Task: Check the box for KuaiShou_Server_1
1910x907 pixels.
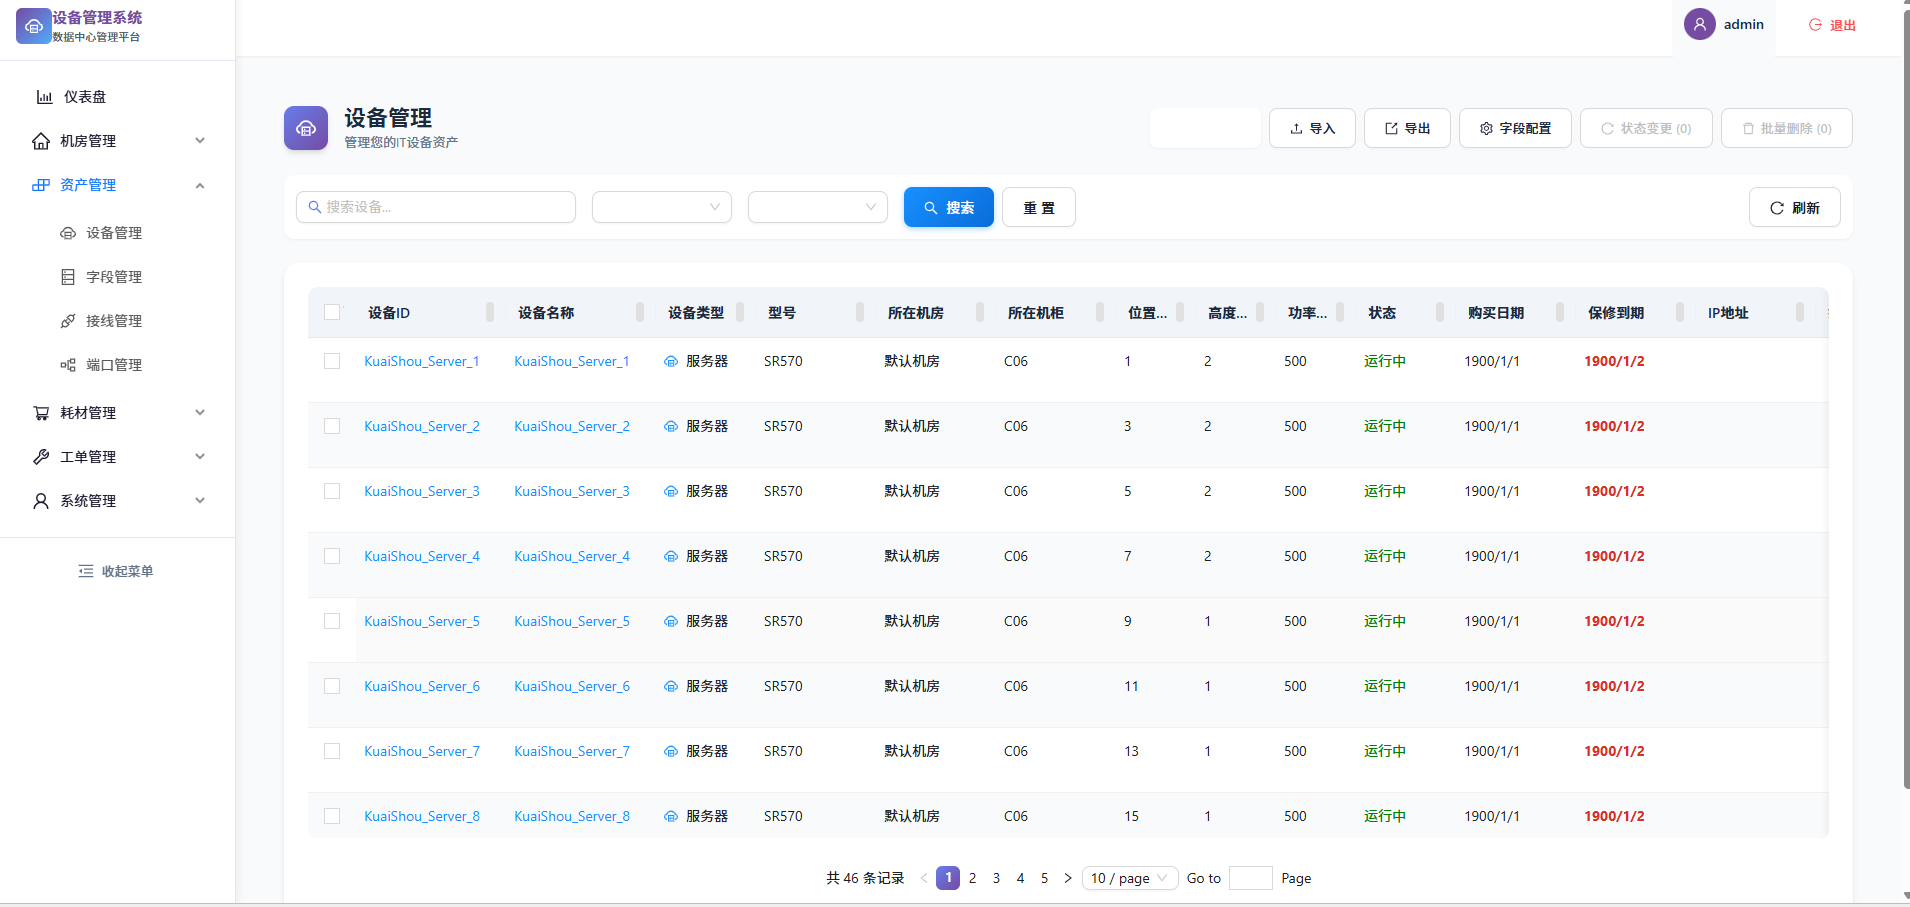Action: tap(332, 361)
